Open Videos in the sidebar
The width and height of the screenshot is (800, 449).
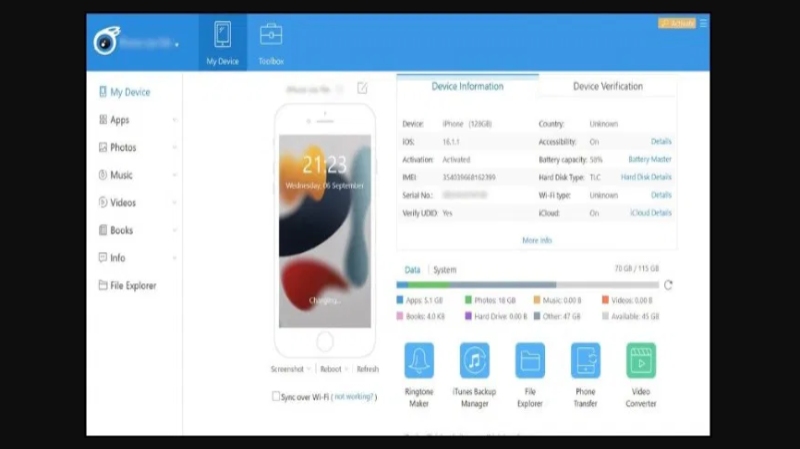(117, 203)
